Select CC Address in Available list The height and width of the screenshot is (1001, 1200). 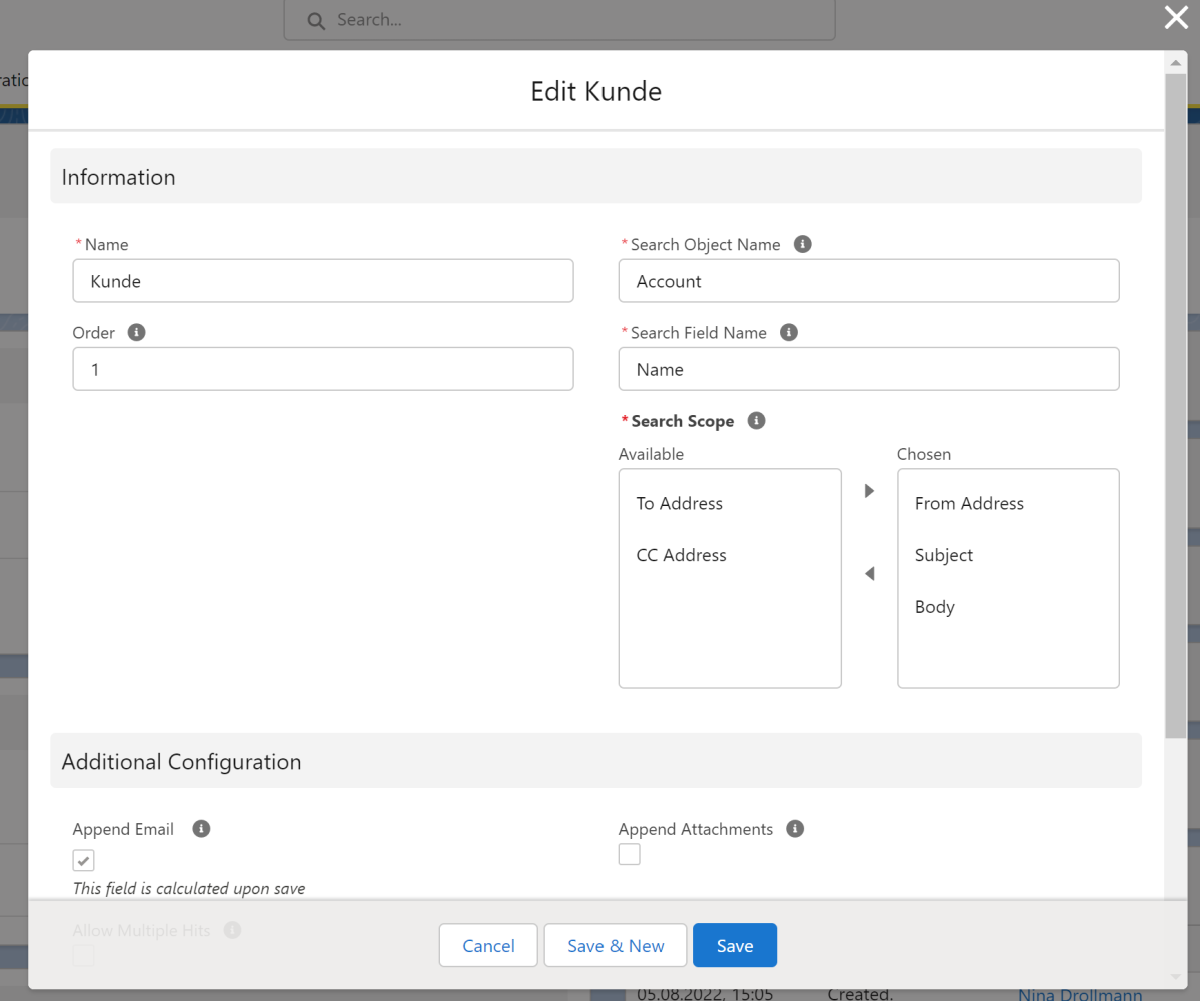[x=682, y=556]
